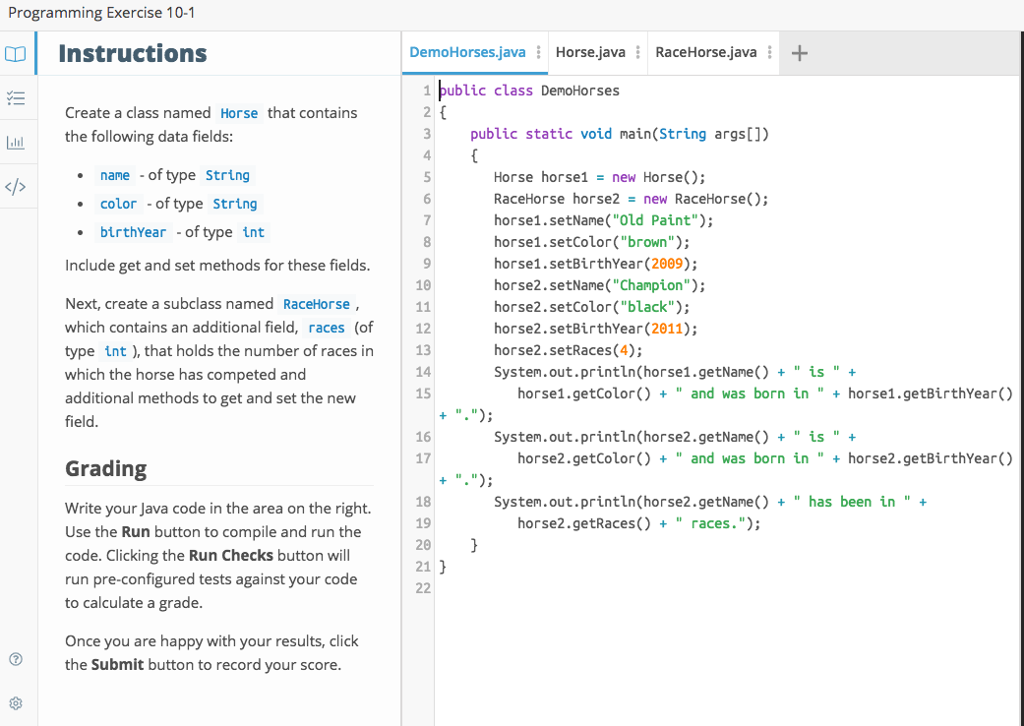Select the checklist icon in the sidebar
Screen dimensions: 1024x726
click(15, 98)
